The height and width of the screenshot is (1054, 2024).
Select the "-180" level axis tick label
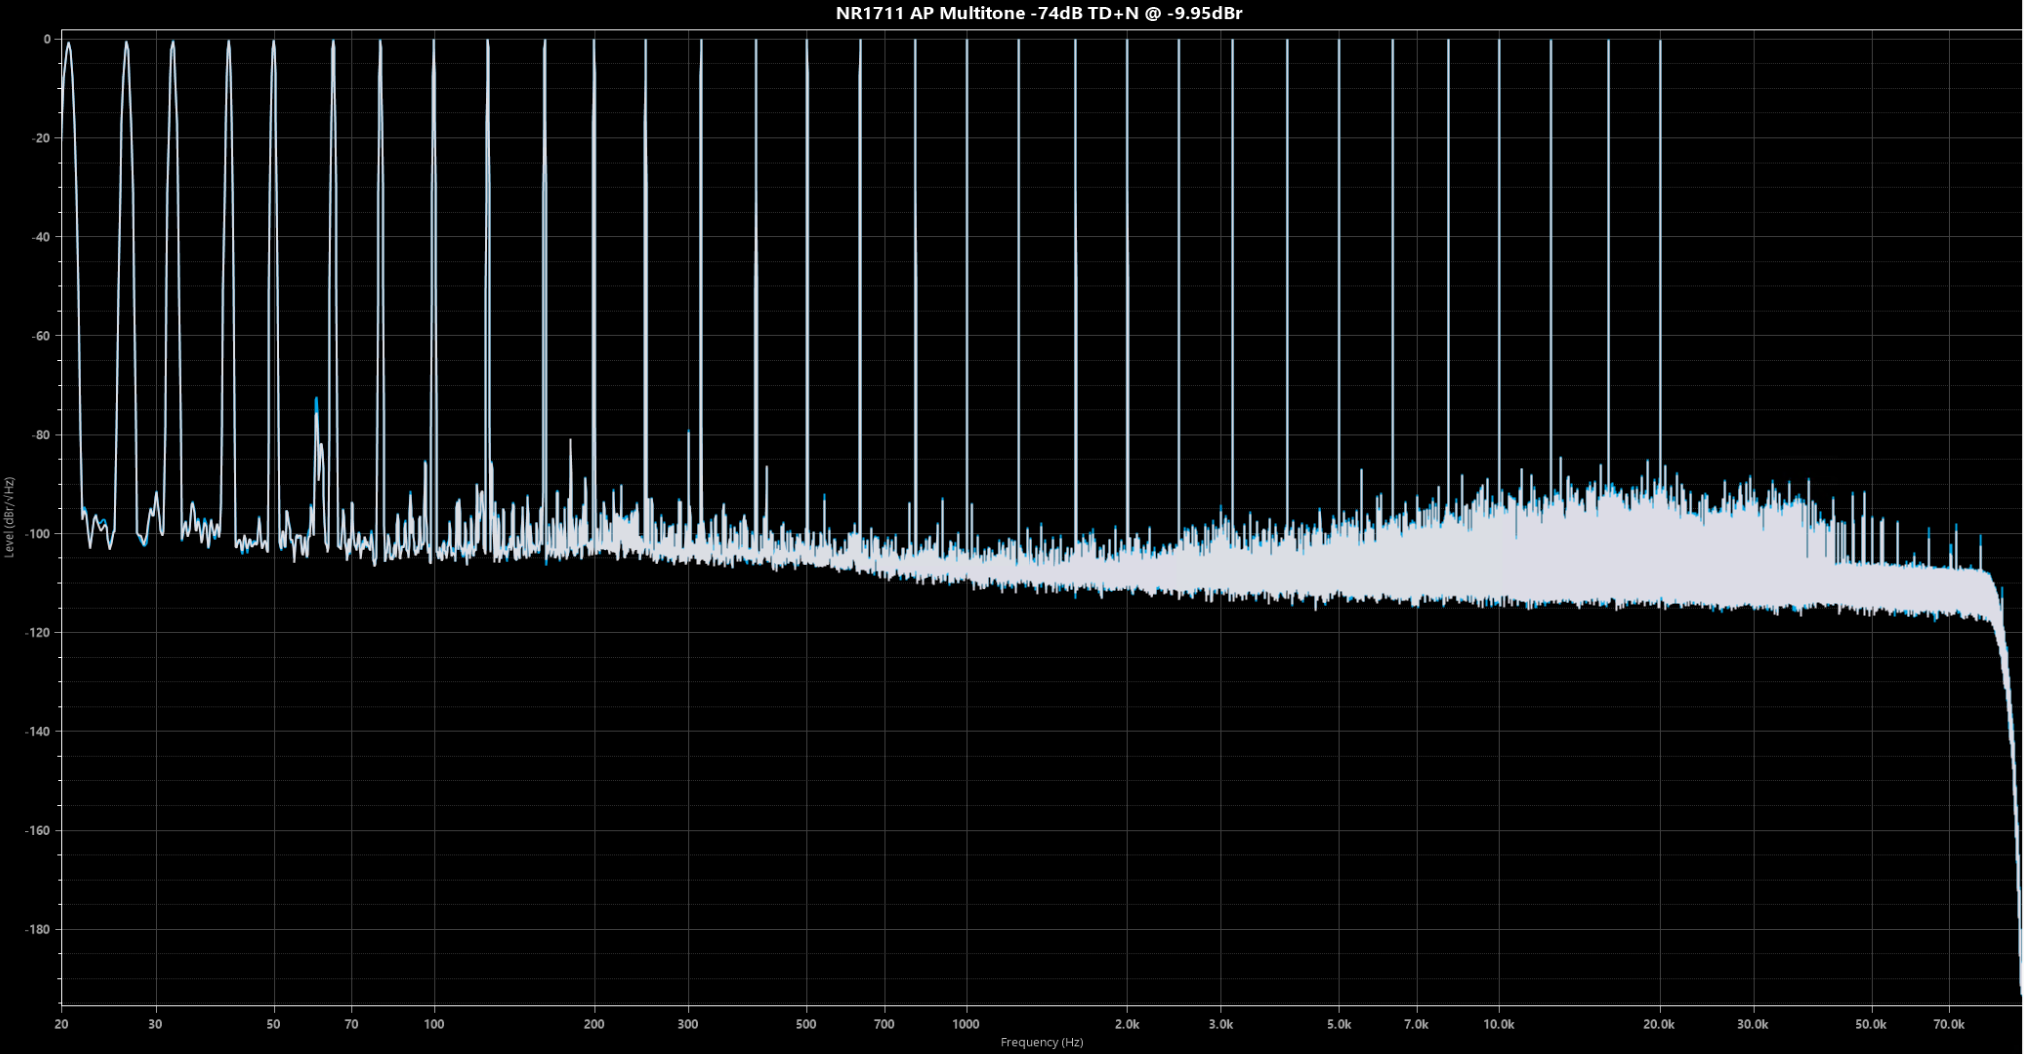tap(38, 929)
